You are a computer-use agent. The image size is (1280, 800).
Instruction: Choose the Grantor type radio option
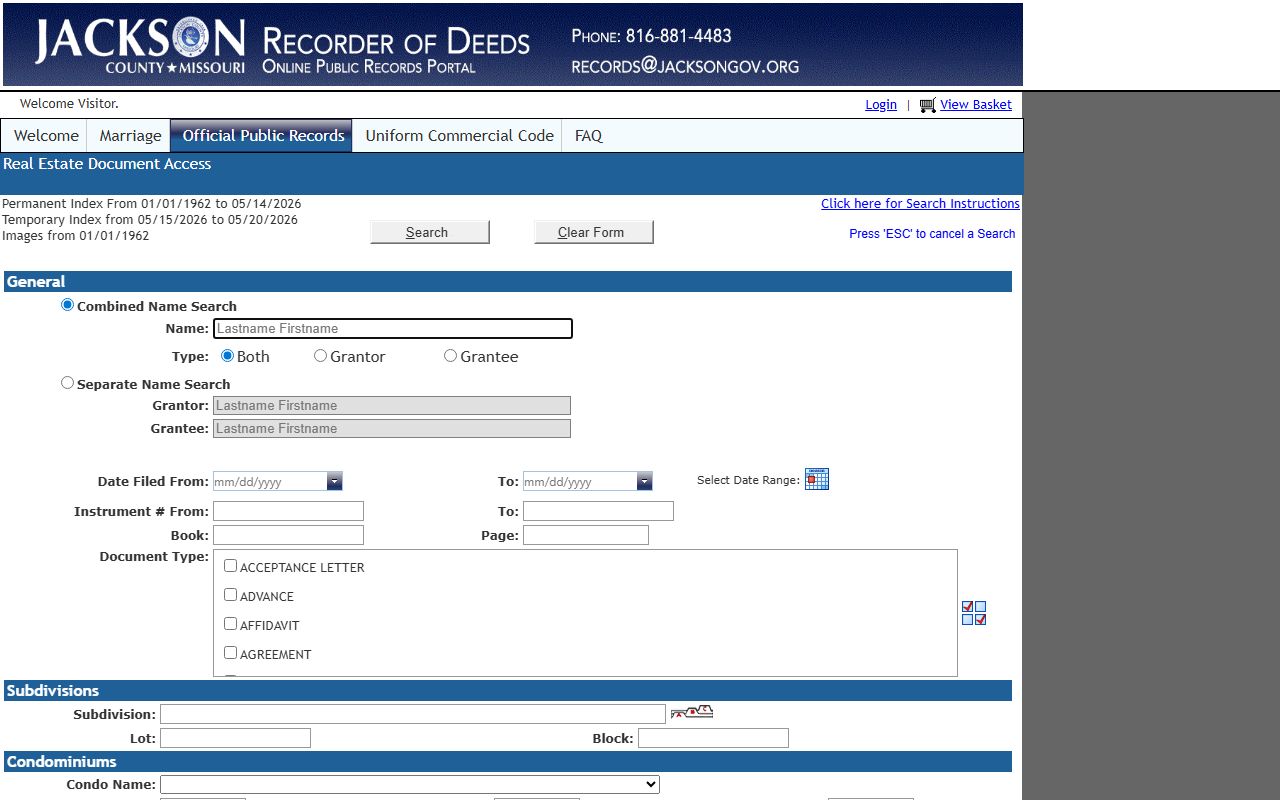coord(320,355)
